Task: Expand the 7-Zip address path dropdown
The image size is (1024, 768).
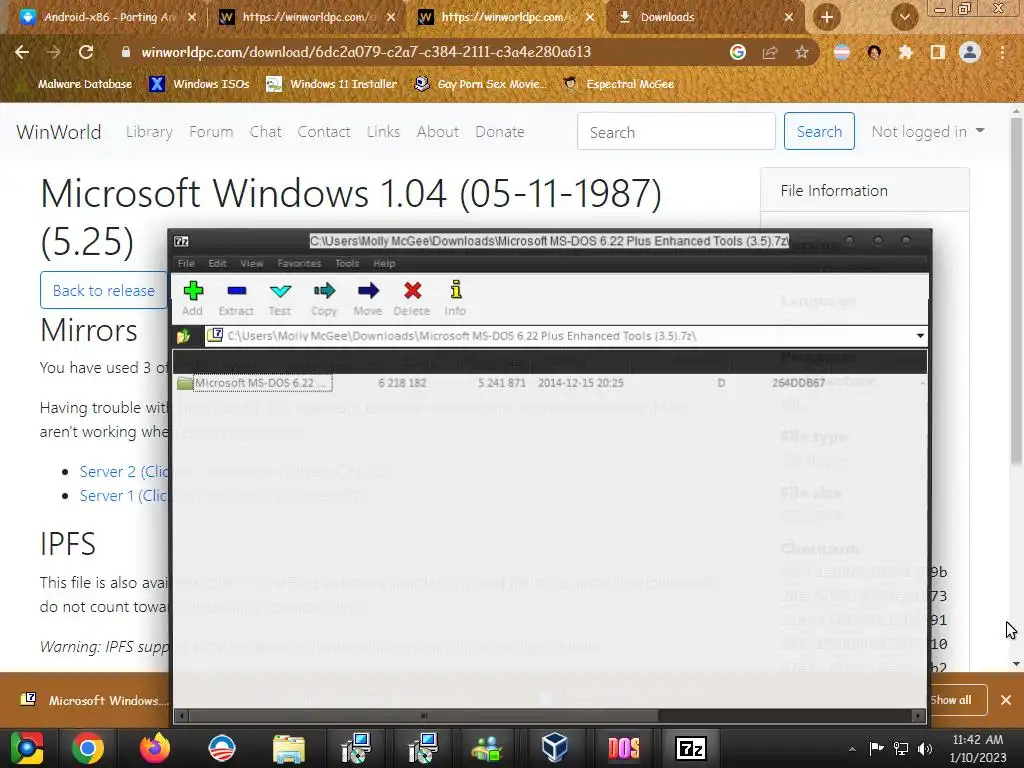Action: (920, 336)
